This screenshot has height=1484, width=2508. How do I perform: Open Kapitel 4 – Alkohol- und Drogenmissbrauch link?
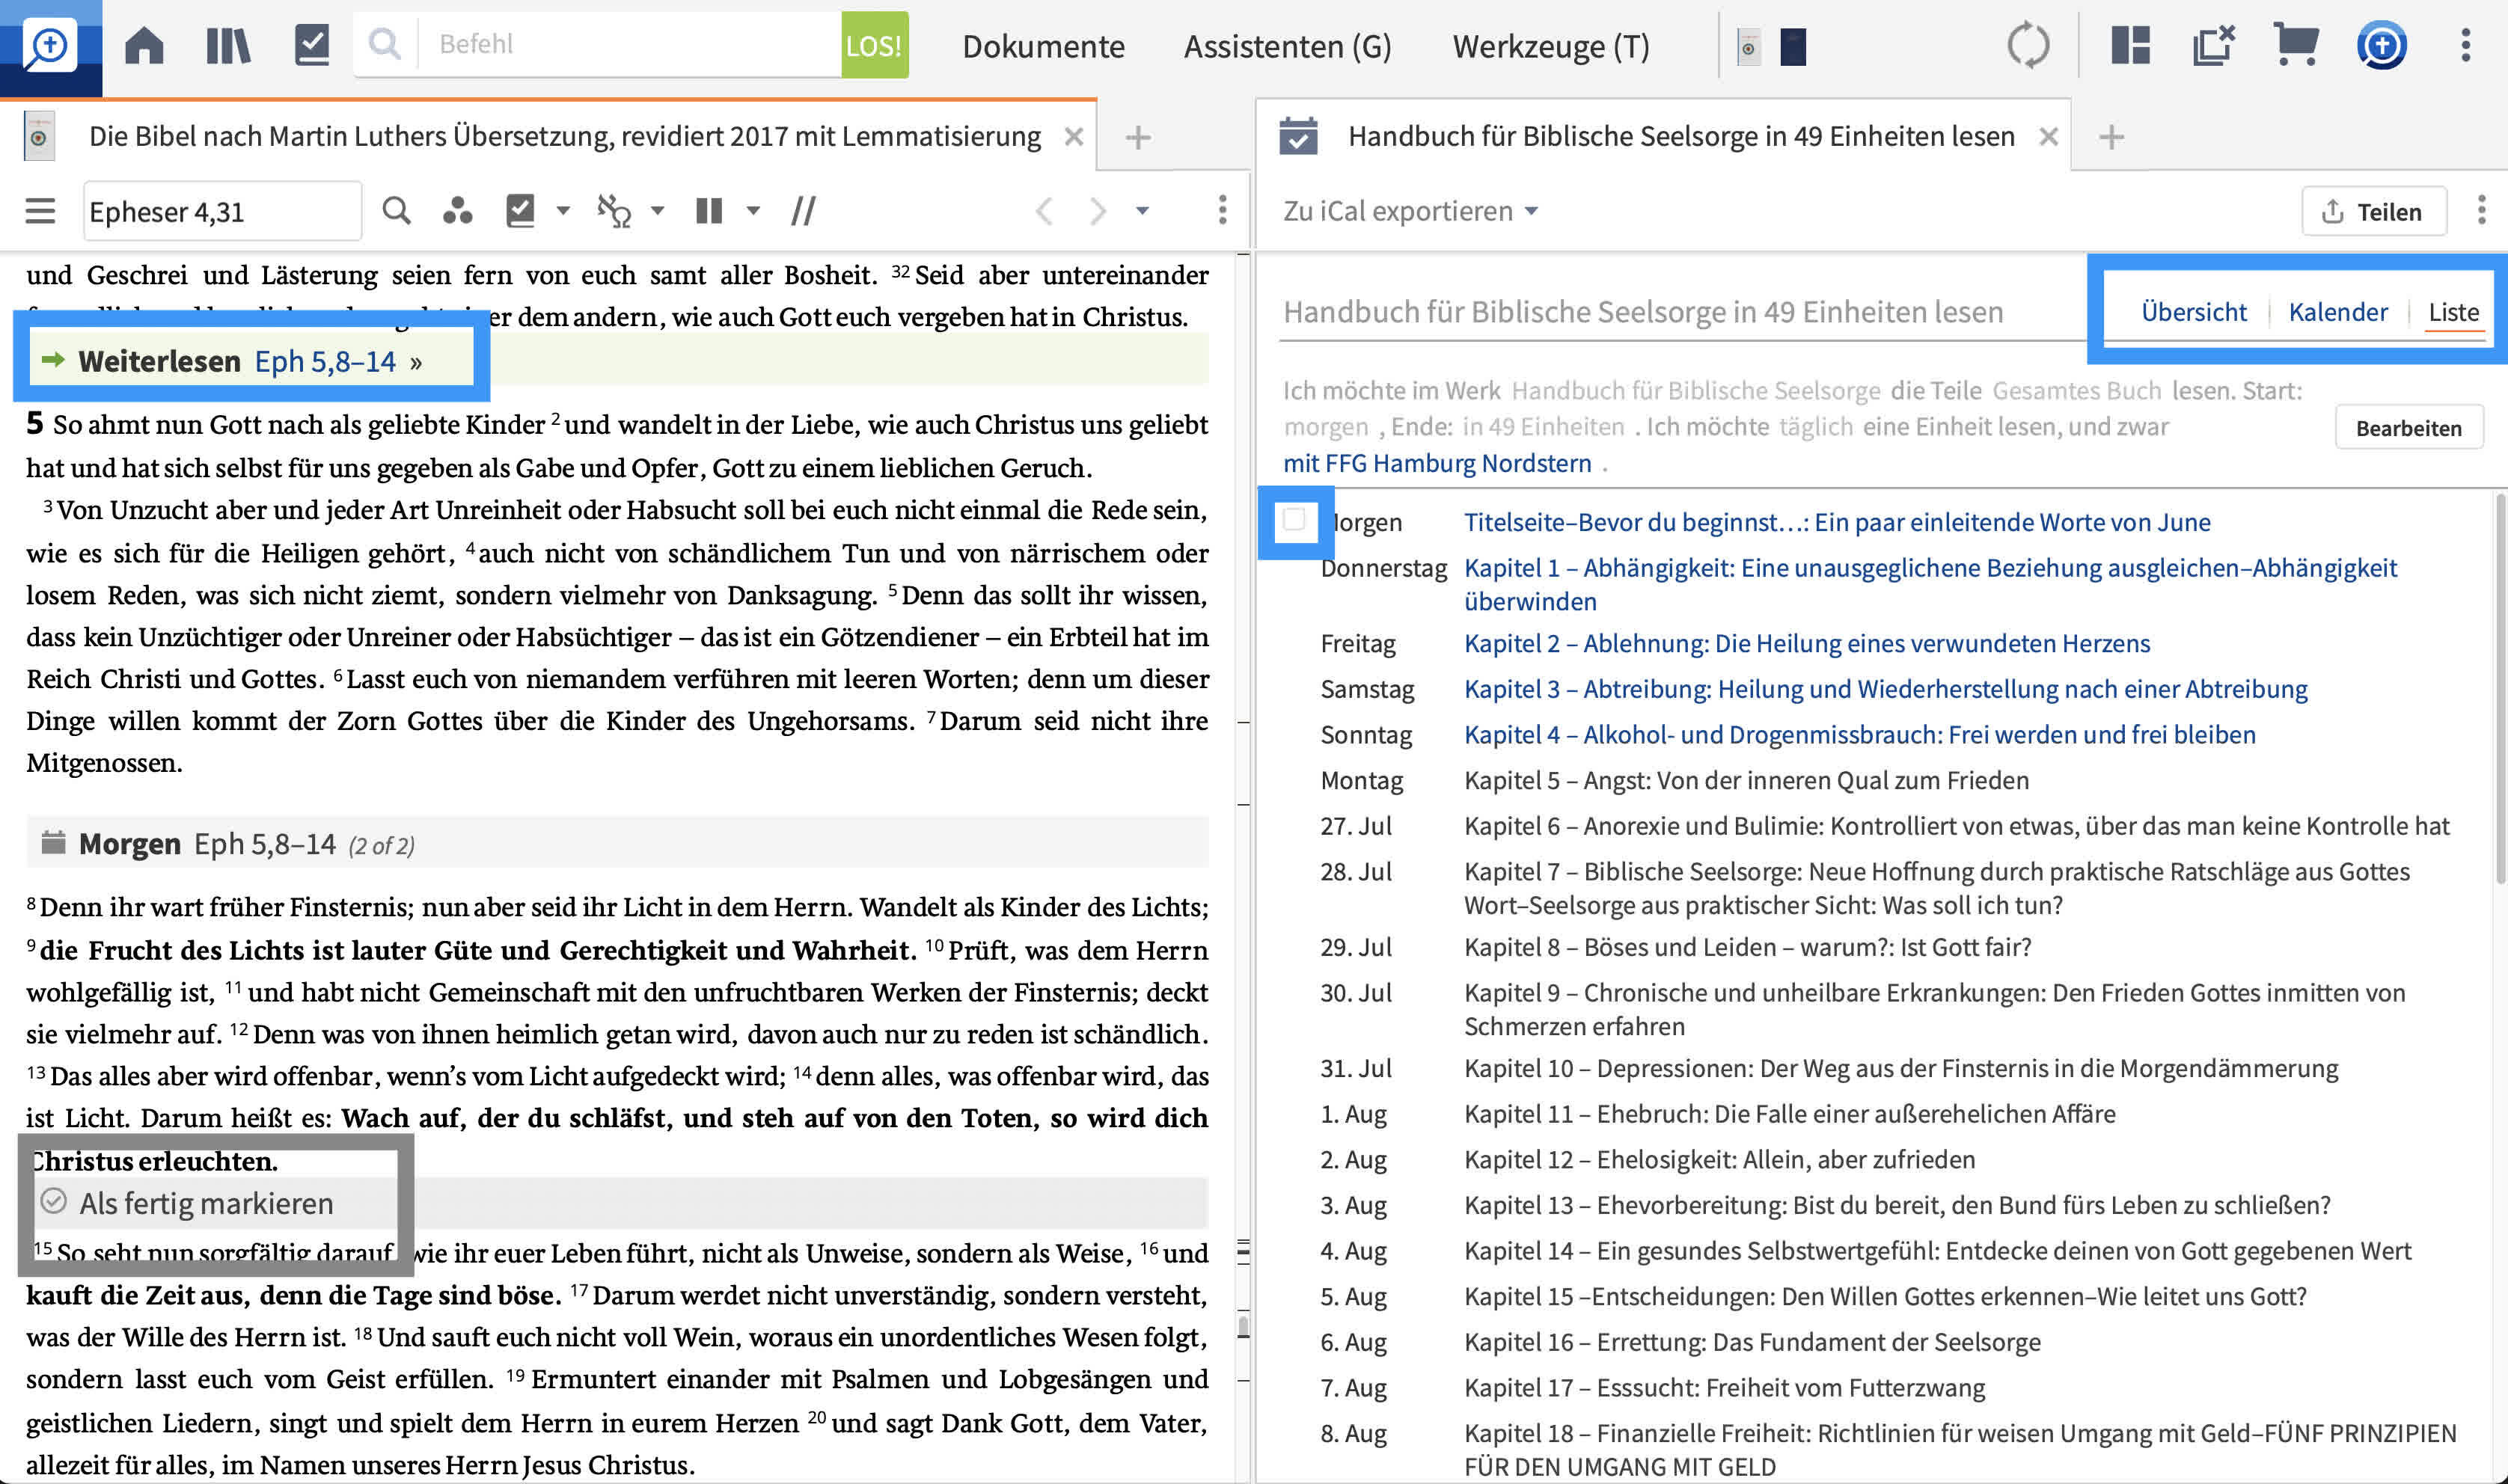coord(1859,735)
